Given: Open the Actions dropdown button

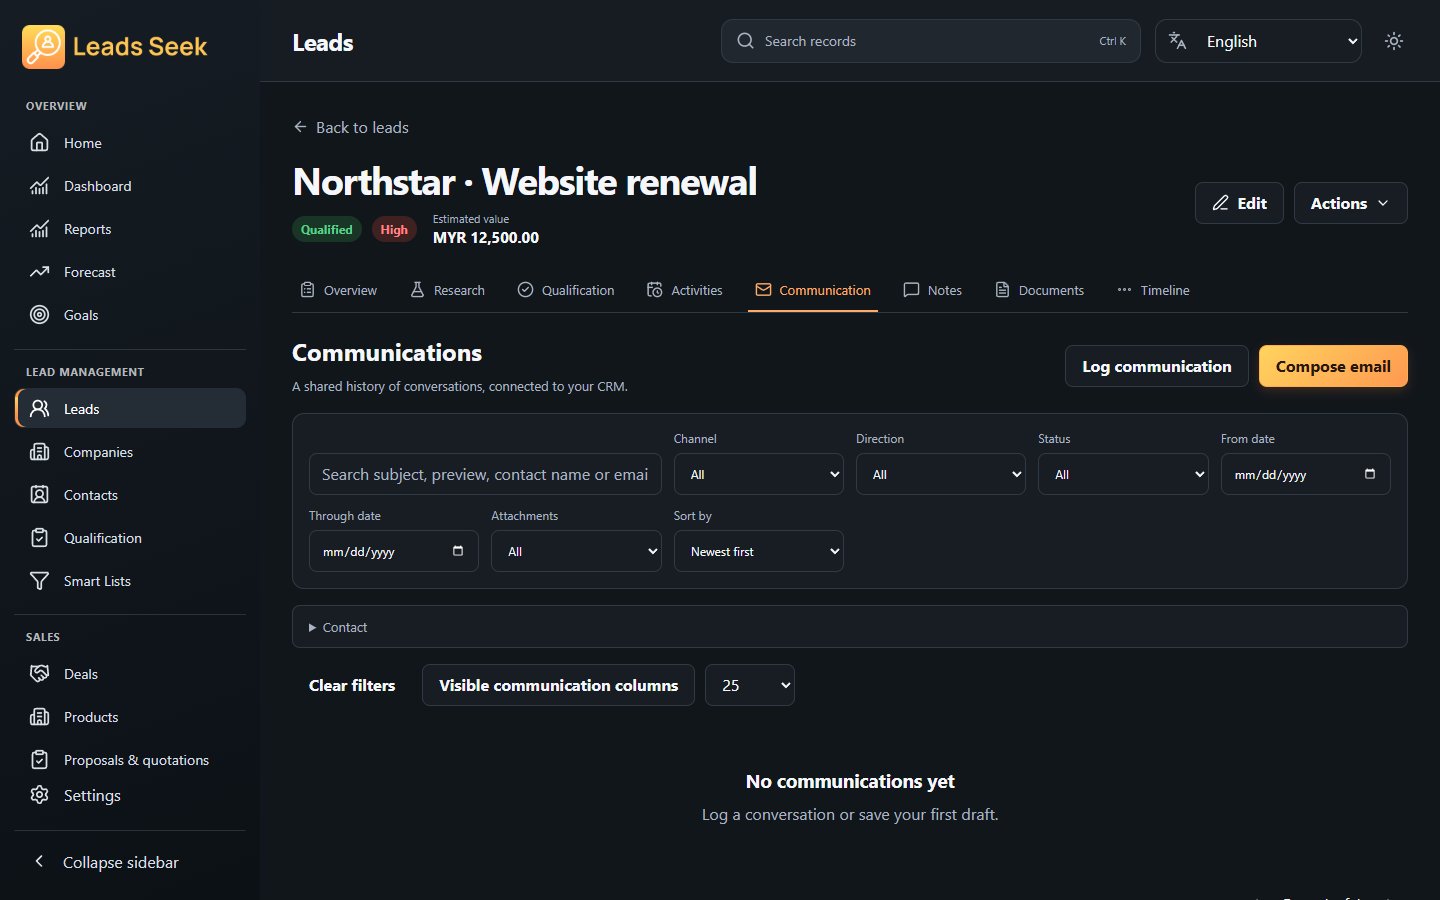Looking at the screenshot, I should pyautogui.click(x=1350, y=203).
